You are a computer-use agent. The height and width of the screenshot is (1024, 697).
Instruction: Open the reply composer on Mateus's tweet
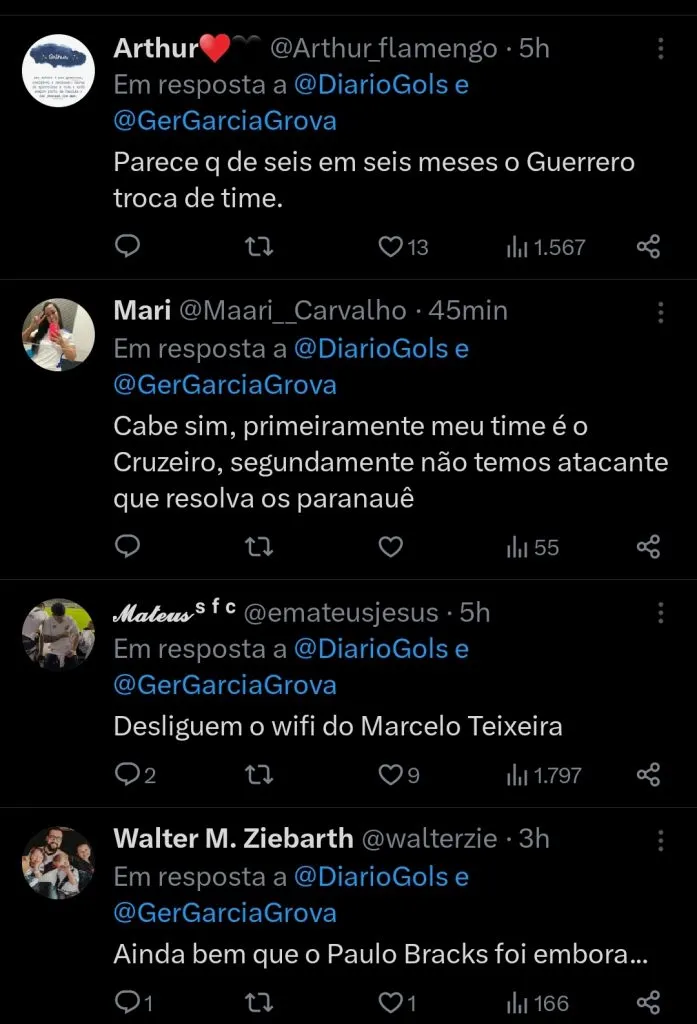tap(127, 773)
